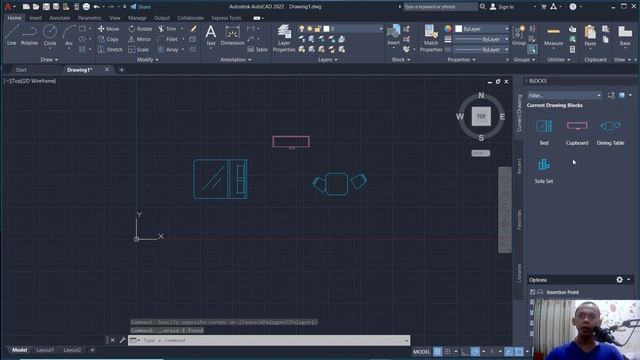Expand the Block panel
The image size is (640, 360).
coord(401,60)
